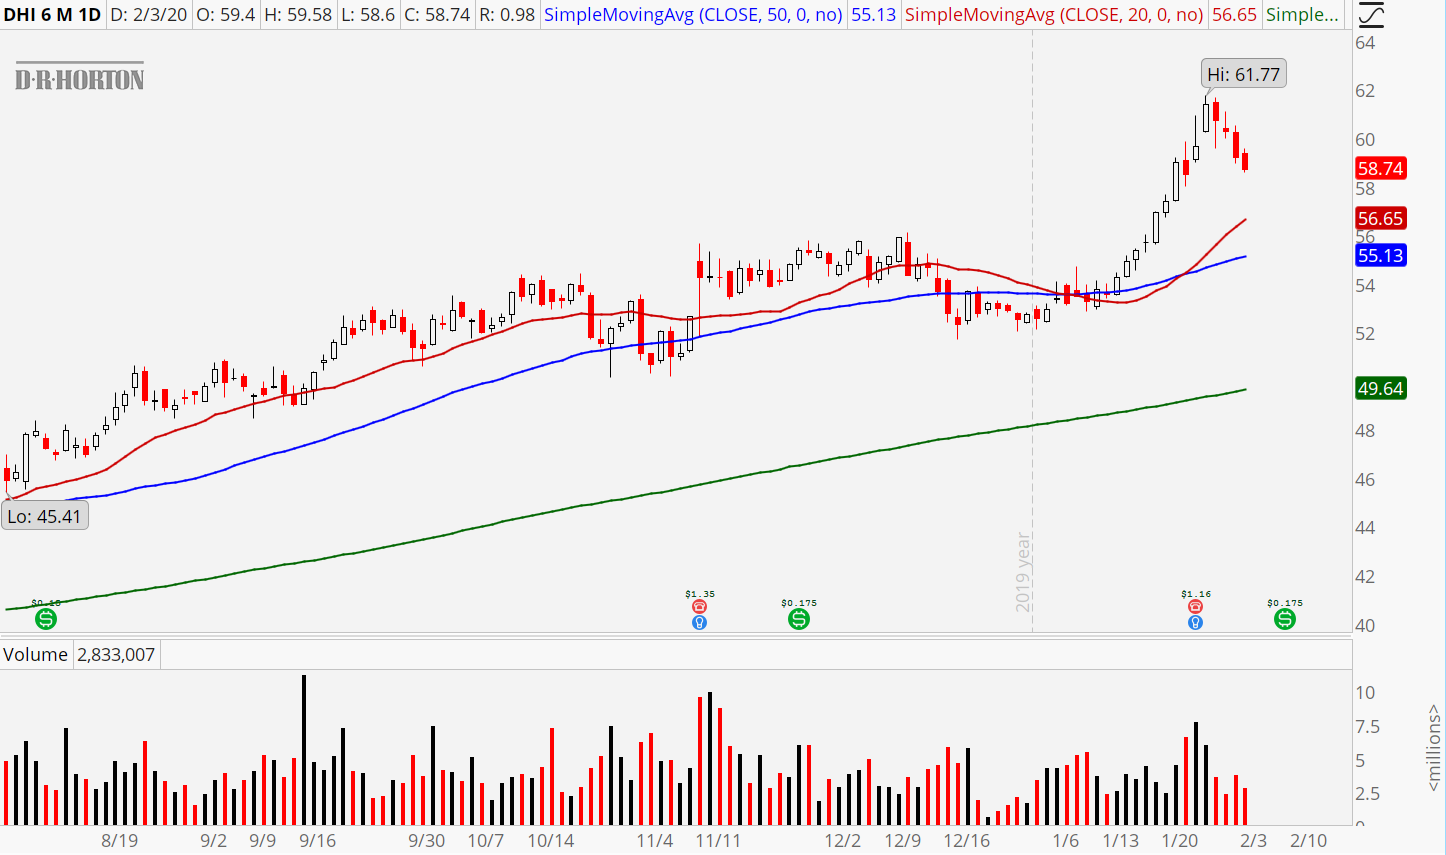This screenshot has width=1446, height=855.
Task: Click the Lo: 45.41 price bubble
Action: click(x=44, y=516)
